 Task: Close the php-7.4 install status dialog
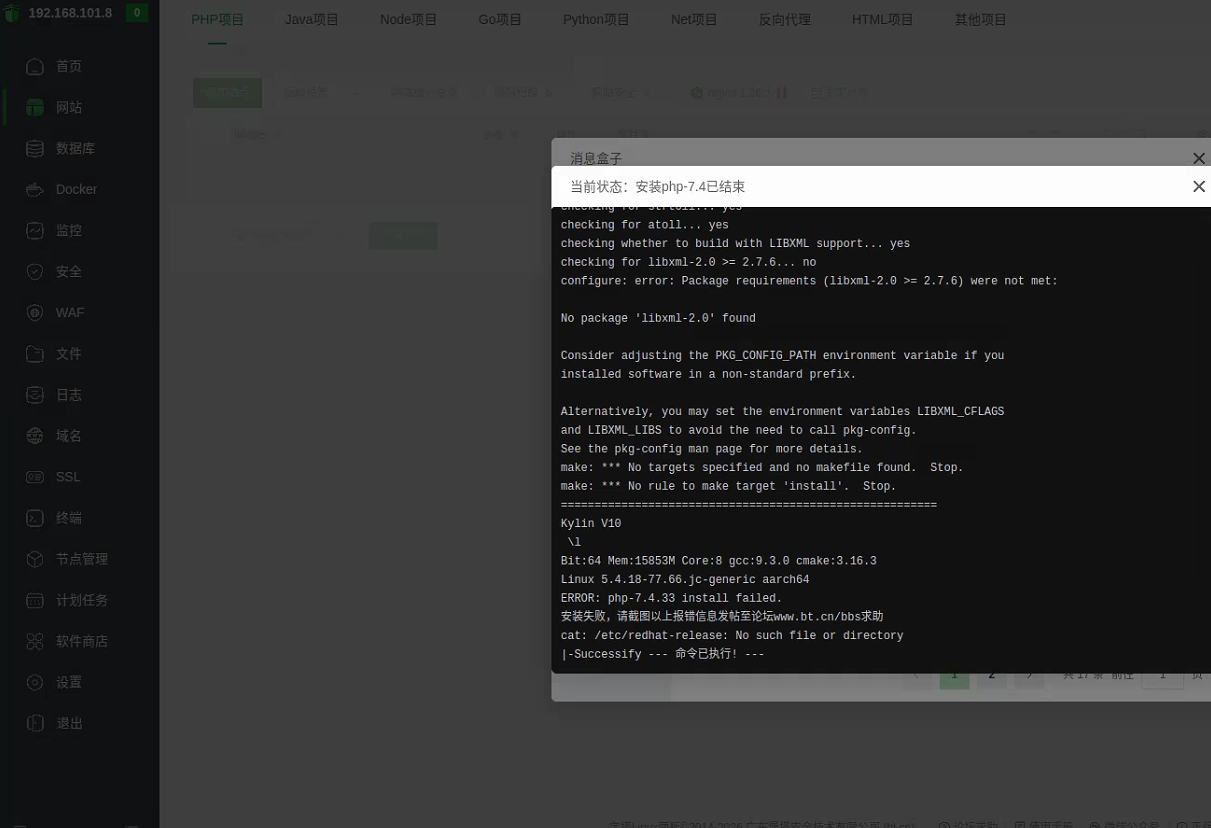(1199, 187)
